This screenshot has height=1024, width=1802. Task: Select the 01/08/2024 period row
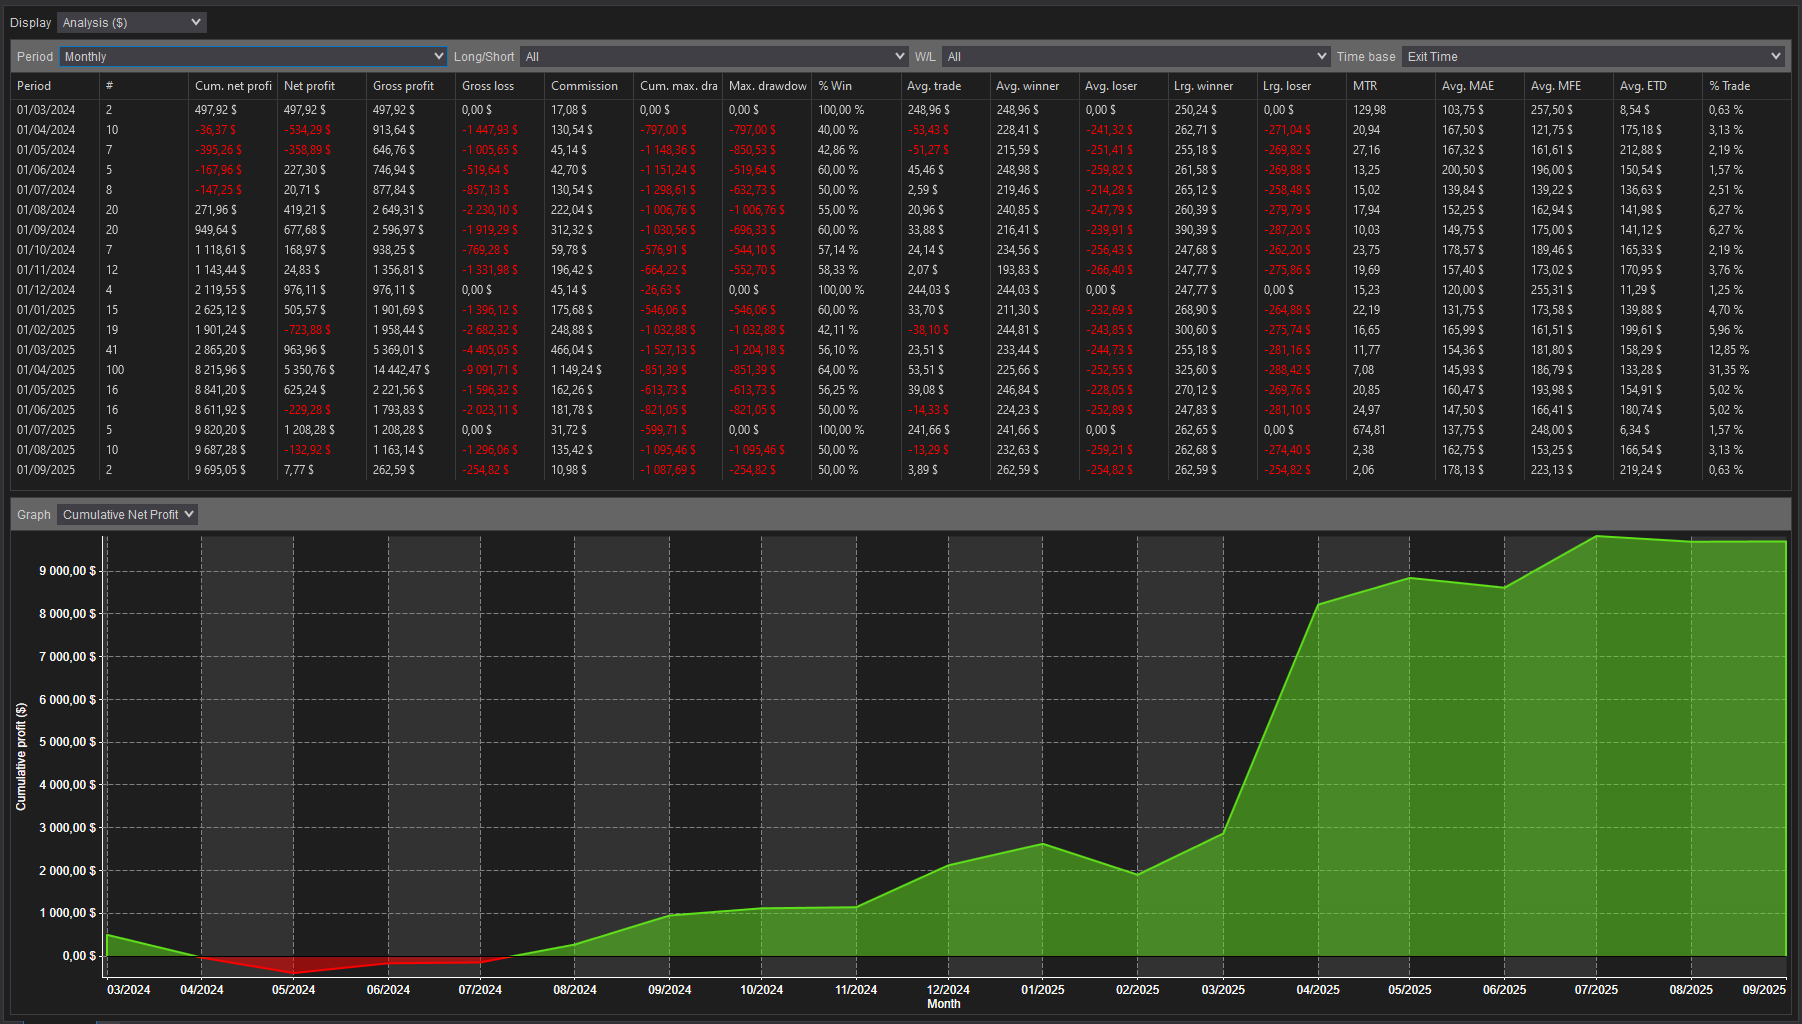900,210
